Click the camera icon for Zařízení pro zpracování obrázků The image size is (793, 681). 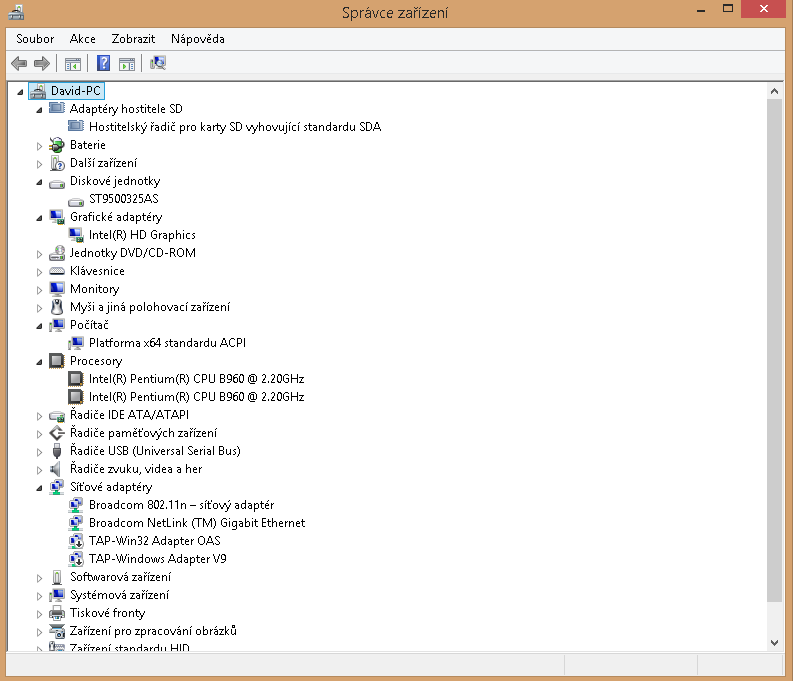pos(57,631)
